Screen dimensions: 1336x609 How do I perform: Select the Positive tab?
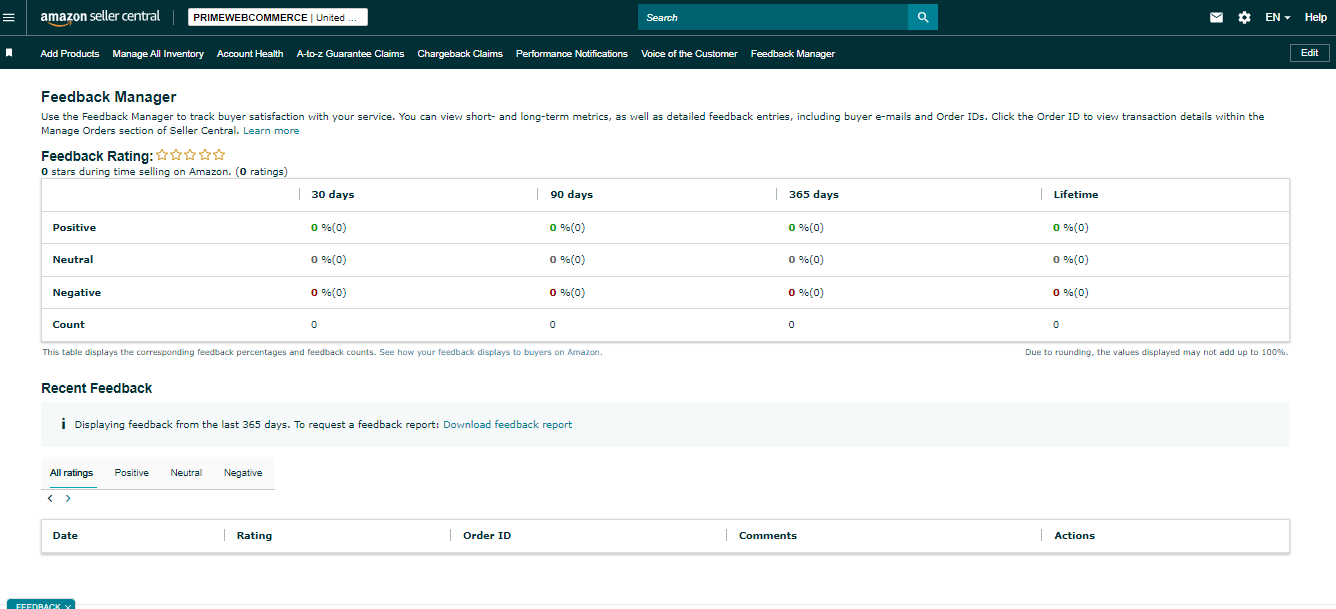(132, 473)
